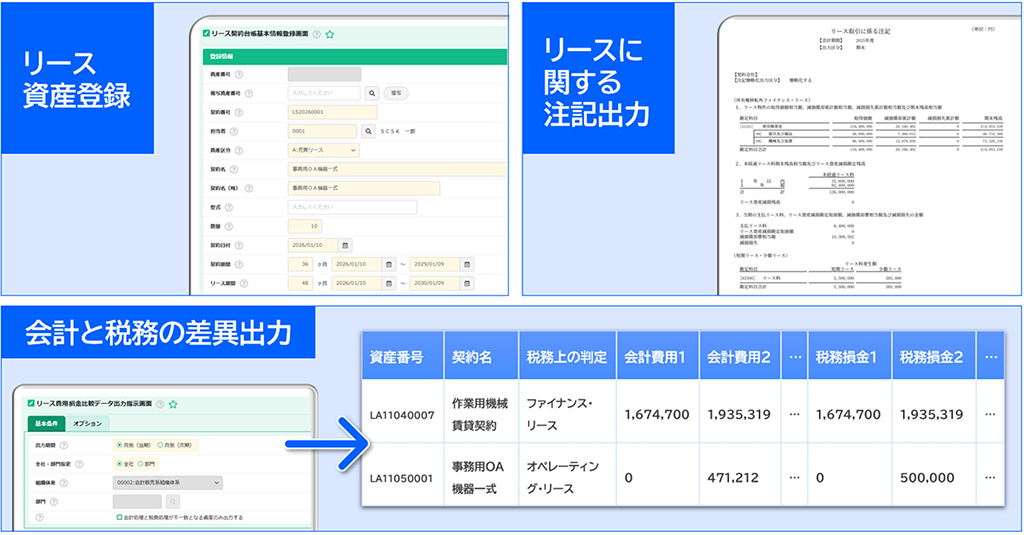Enable 会計処理と税務処理が不一致 checkbox

click(x=119, y=518)
